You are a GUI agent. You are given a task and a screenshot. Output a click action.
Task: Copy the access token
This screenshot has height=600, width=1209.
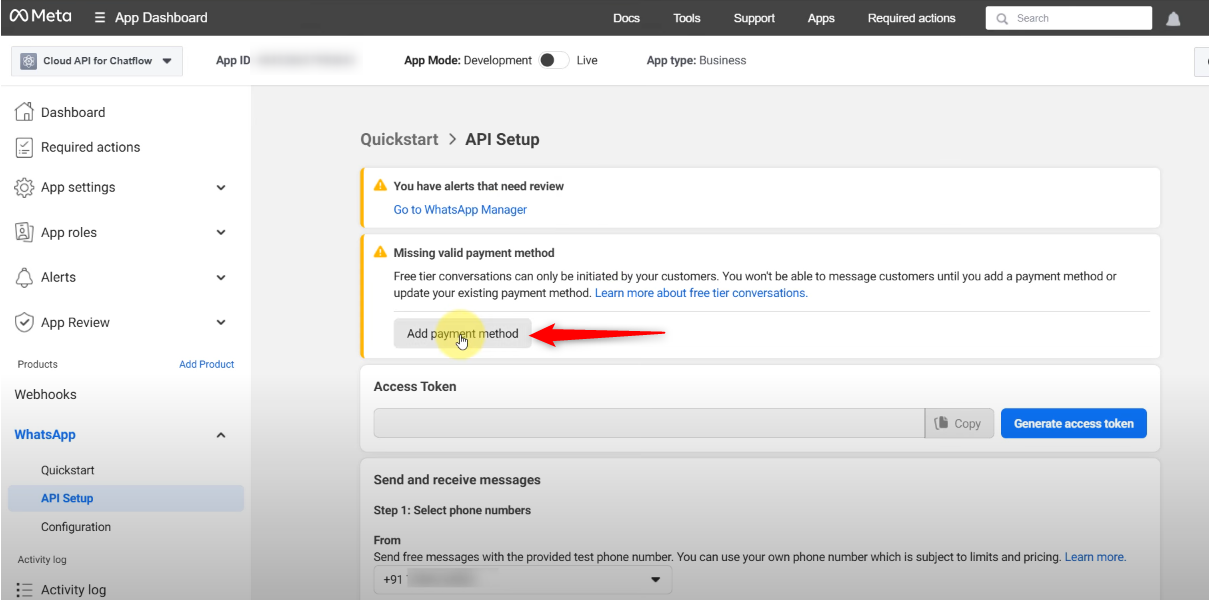tap(959, 423)
